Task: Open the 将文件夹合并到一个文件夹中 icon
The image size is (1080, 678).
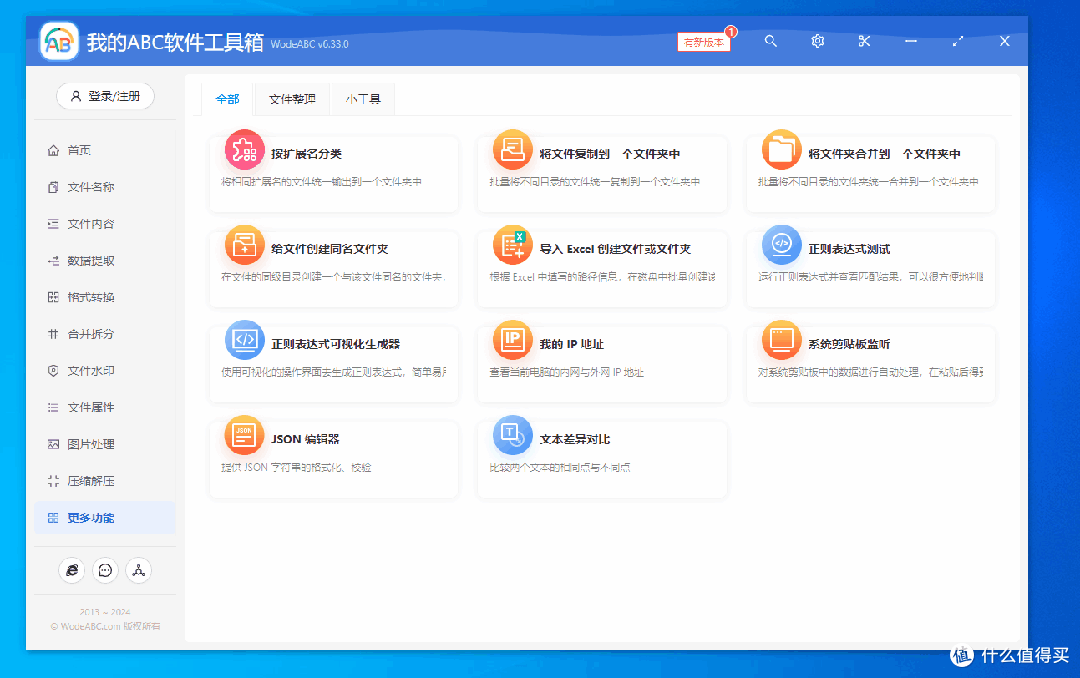Action: click(782, 150)
